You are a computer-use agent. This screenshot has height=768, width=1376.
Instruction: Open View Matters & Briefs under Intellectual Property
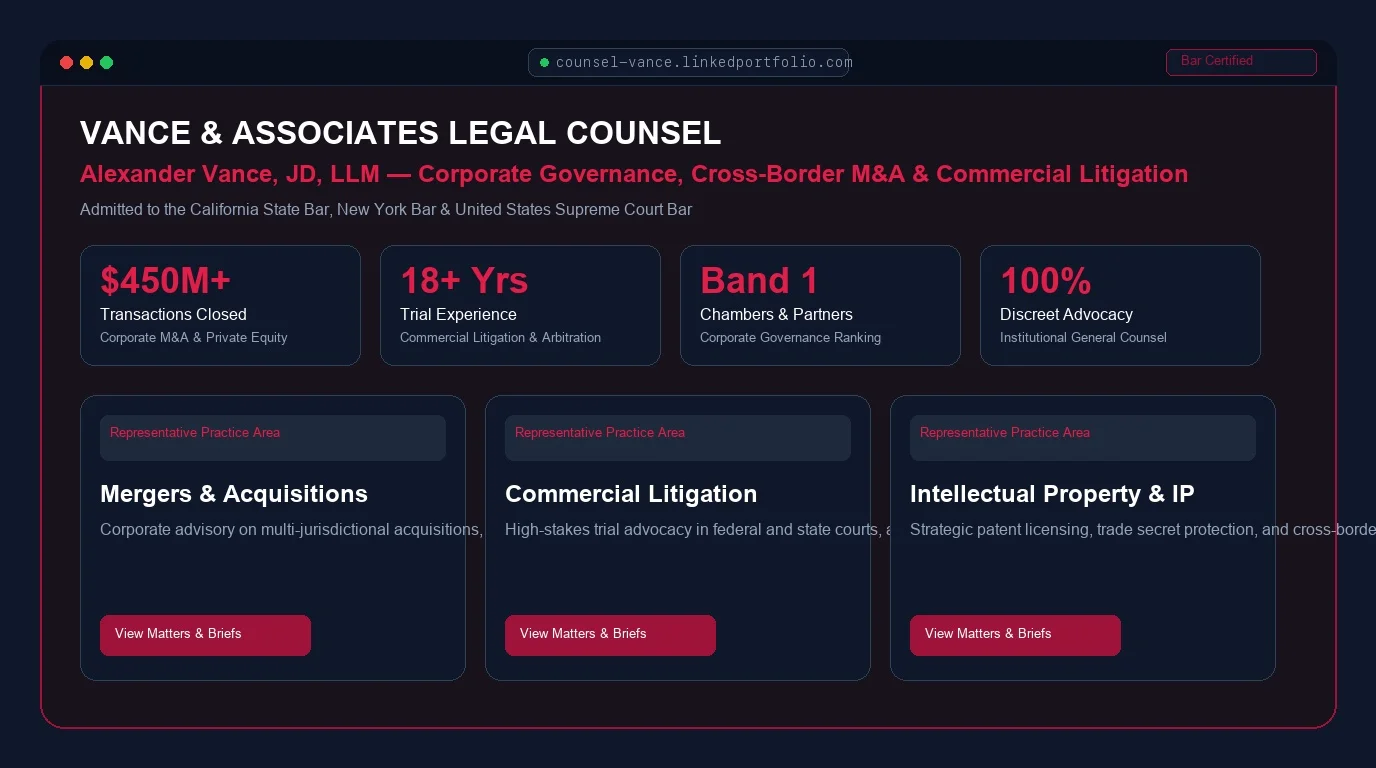[1015, 635]
